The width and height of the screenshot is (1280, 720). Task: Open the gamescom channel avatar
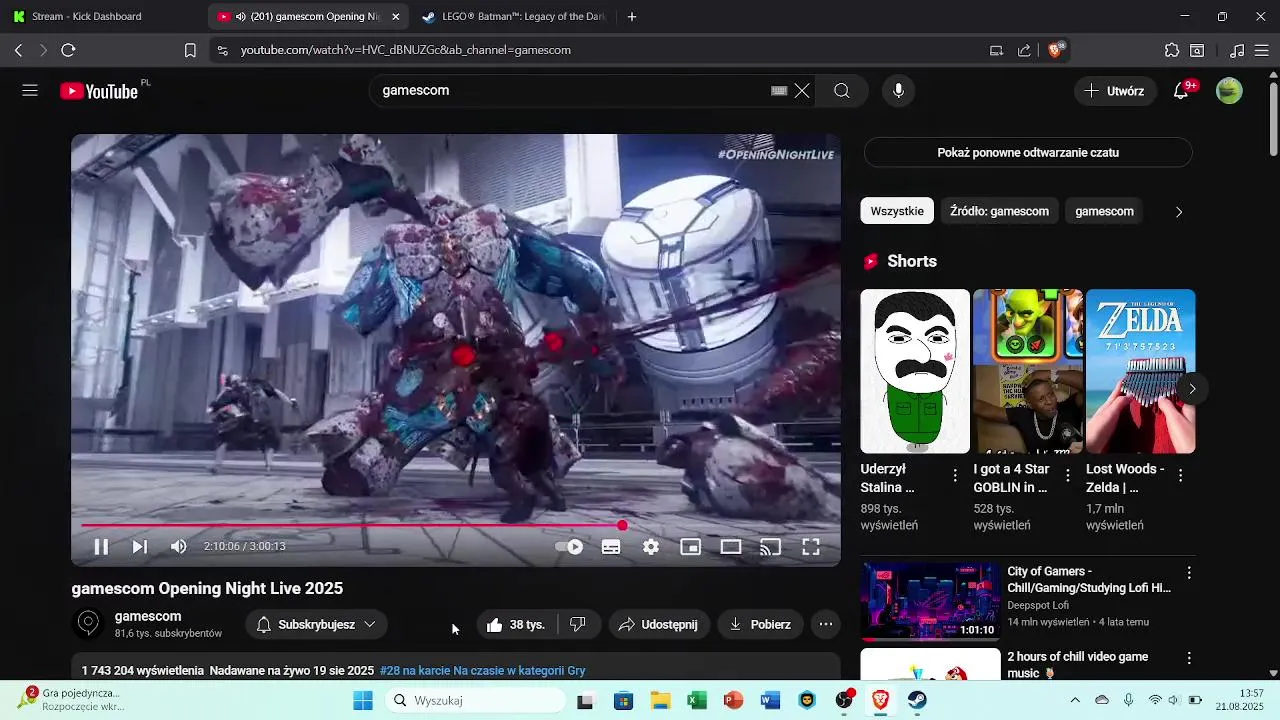(89, 624)
